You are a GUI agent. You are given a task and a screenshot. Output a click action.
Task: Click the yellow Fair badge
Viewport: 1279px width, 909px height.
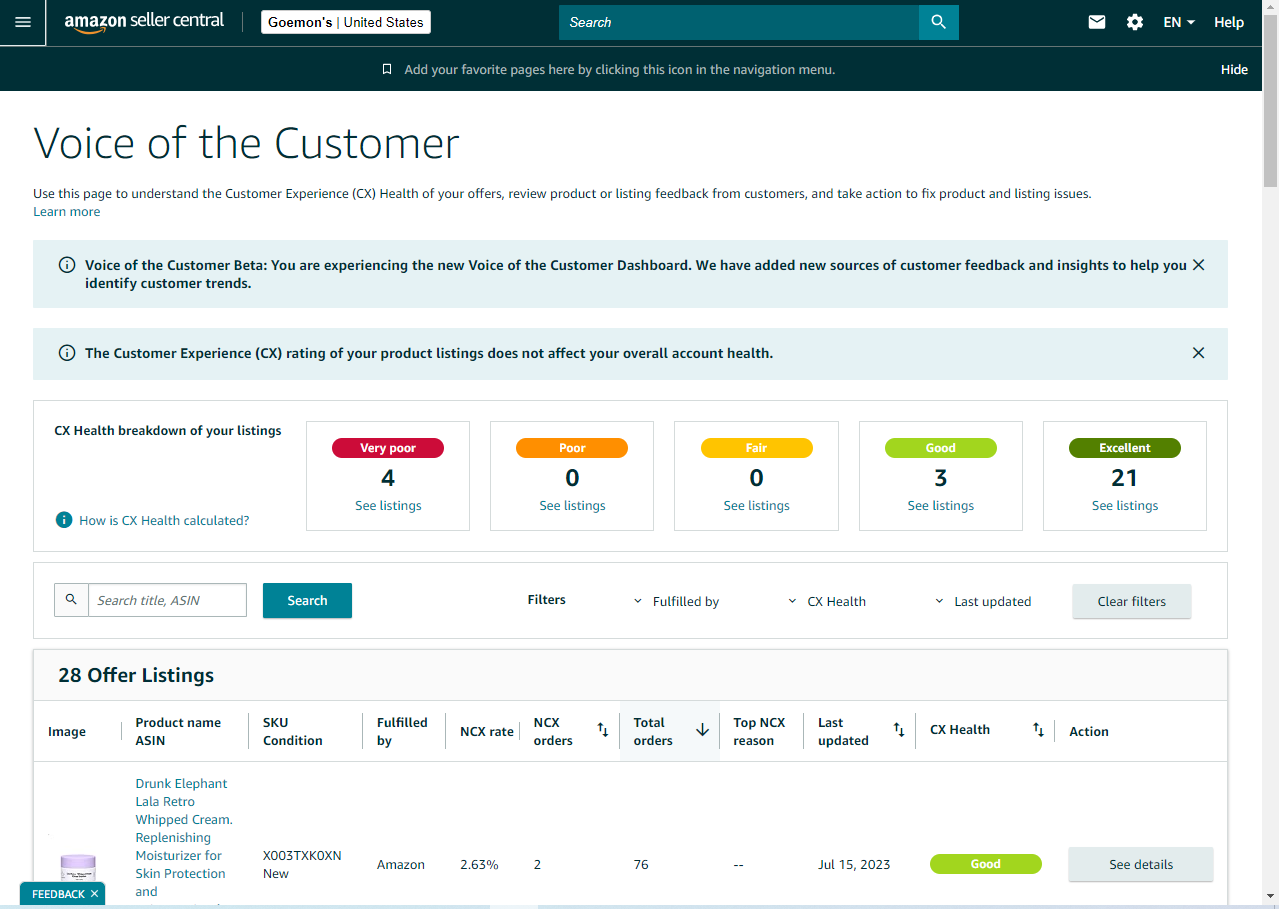pos(756,448)
